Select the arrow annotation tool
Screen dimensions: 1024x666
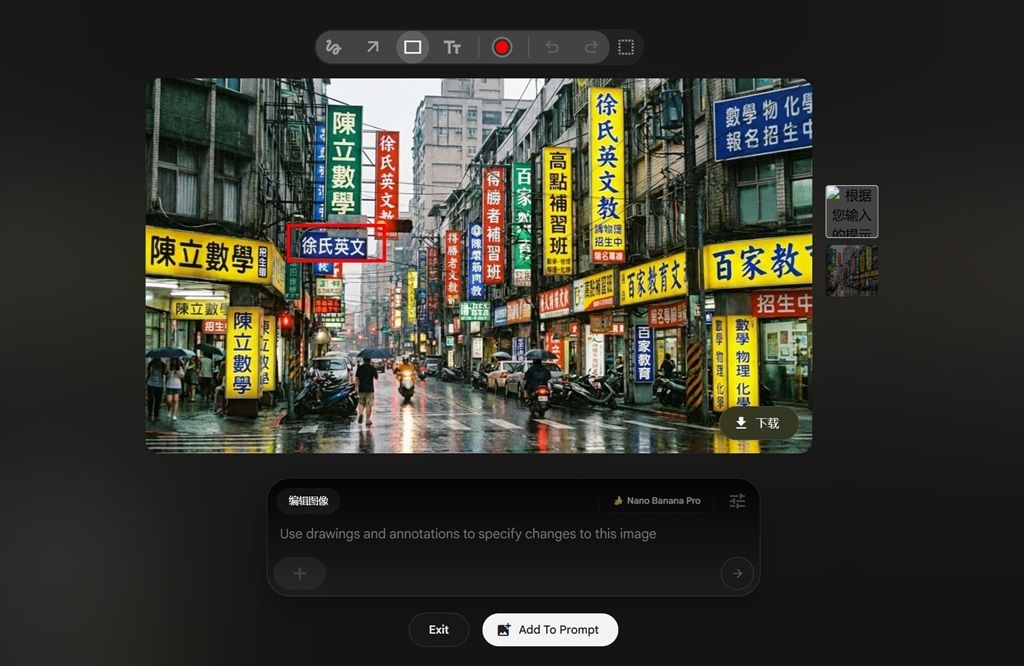372,47
